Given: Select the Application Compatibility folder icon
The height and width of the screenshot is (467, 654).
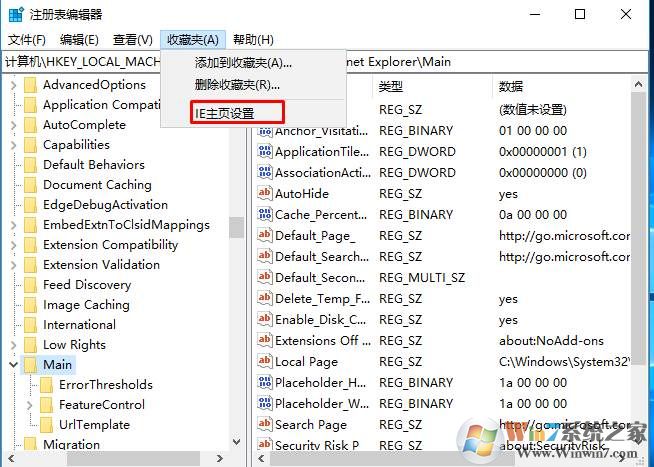Looking at the screenshot, I should pos(30,105).
